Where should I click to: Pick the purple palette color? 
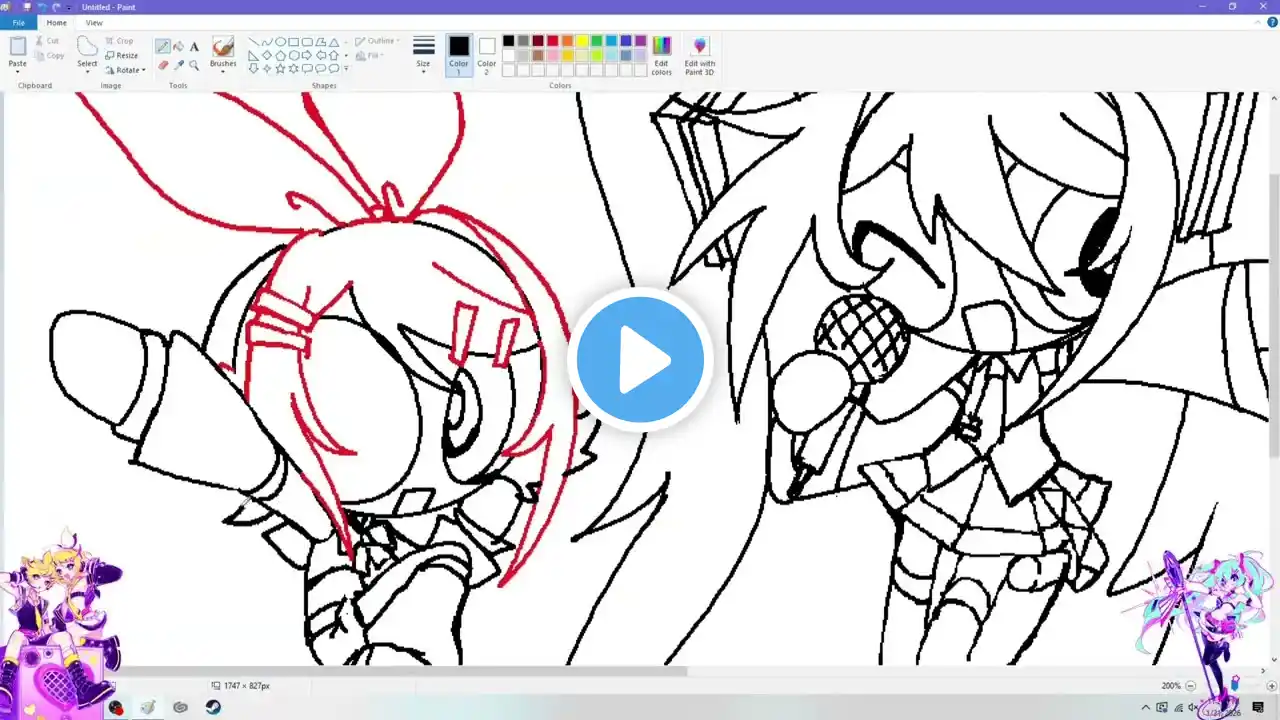[x=641, y=41]
